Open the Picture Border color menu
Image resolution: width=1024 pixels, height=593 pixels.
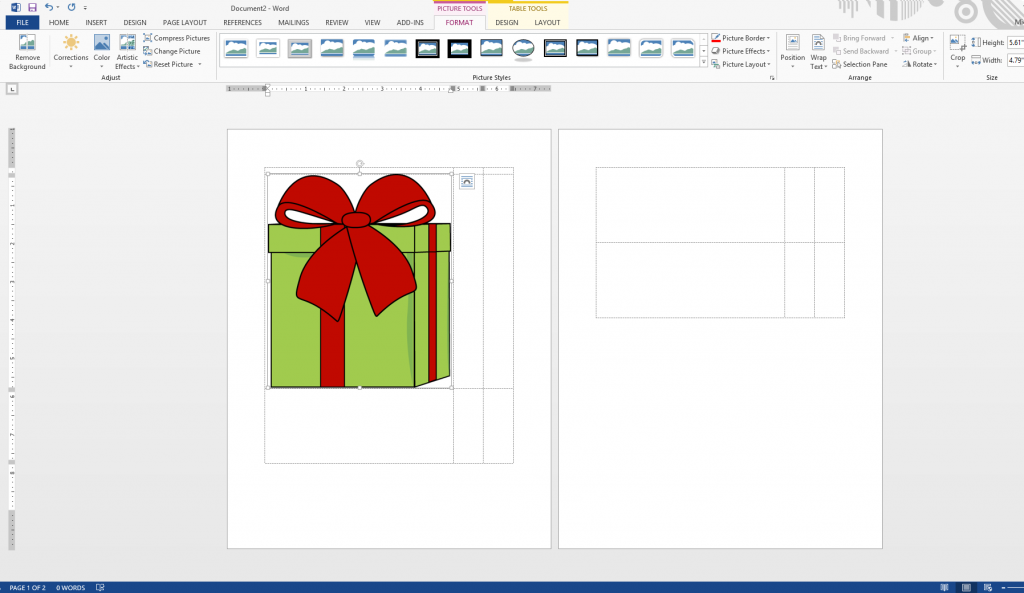click(x=741, y=38)
